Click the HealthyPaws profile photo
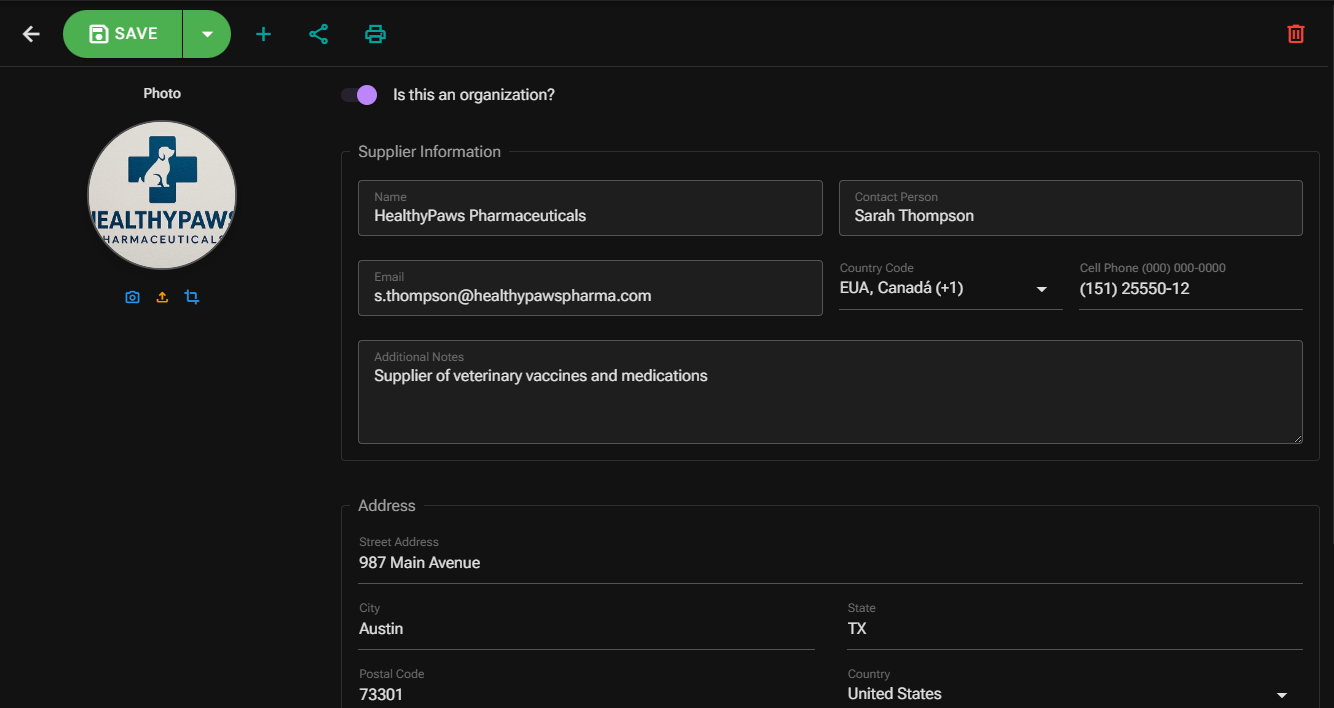 [x=162, y=194]
